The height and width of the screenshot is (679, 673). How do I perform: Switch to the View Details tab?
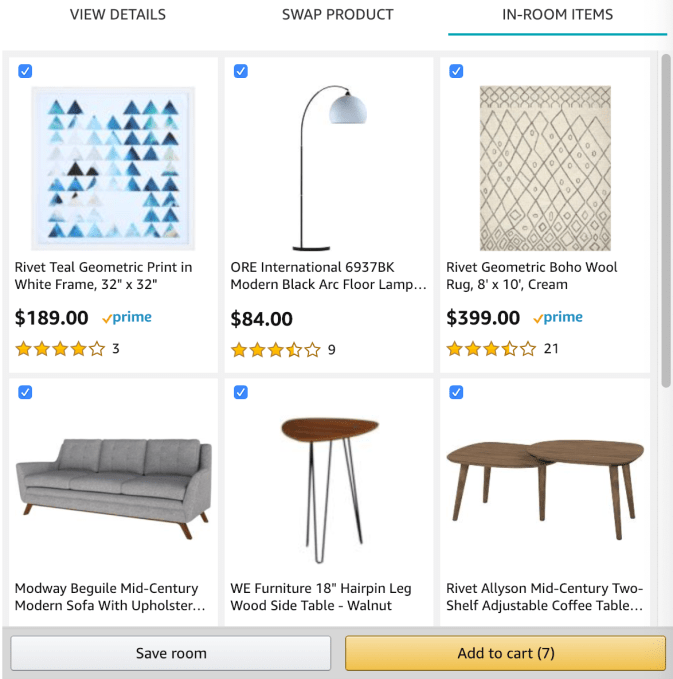pyautogui.click(x=117, y=15)
